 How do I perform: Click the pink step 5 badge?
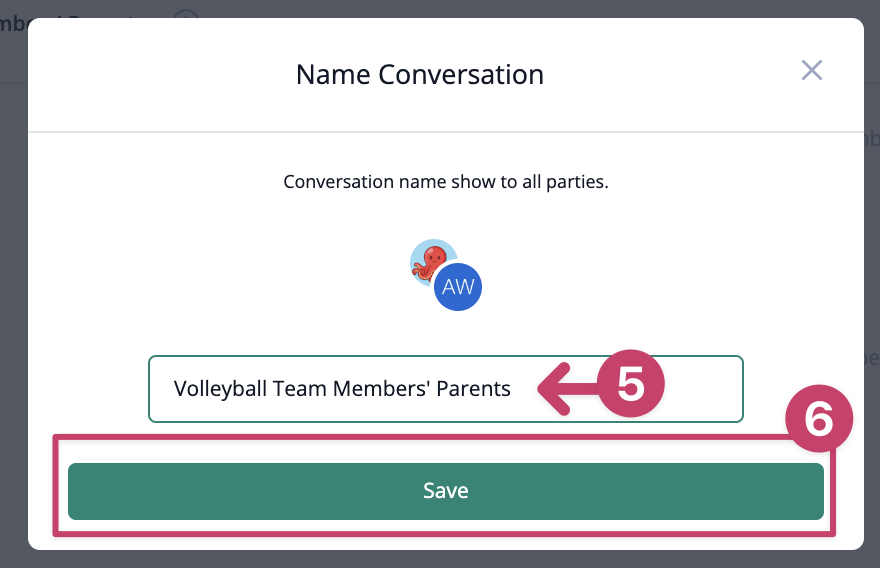click(631, 384)
